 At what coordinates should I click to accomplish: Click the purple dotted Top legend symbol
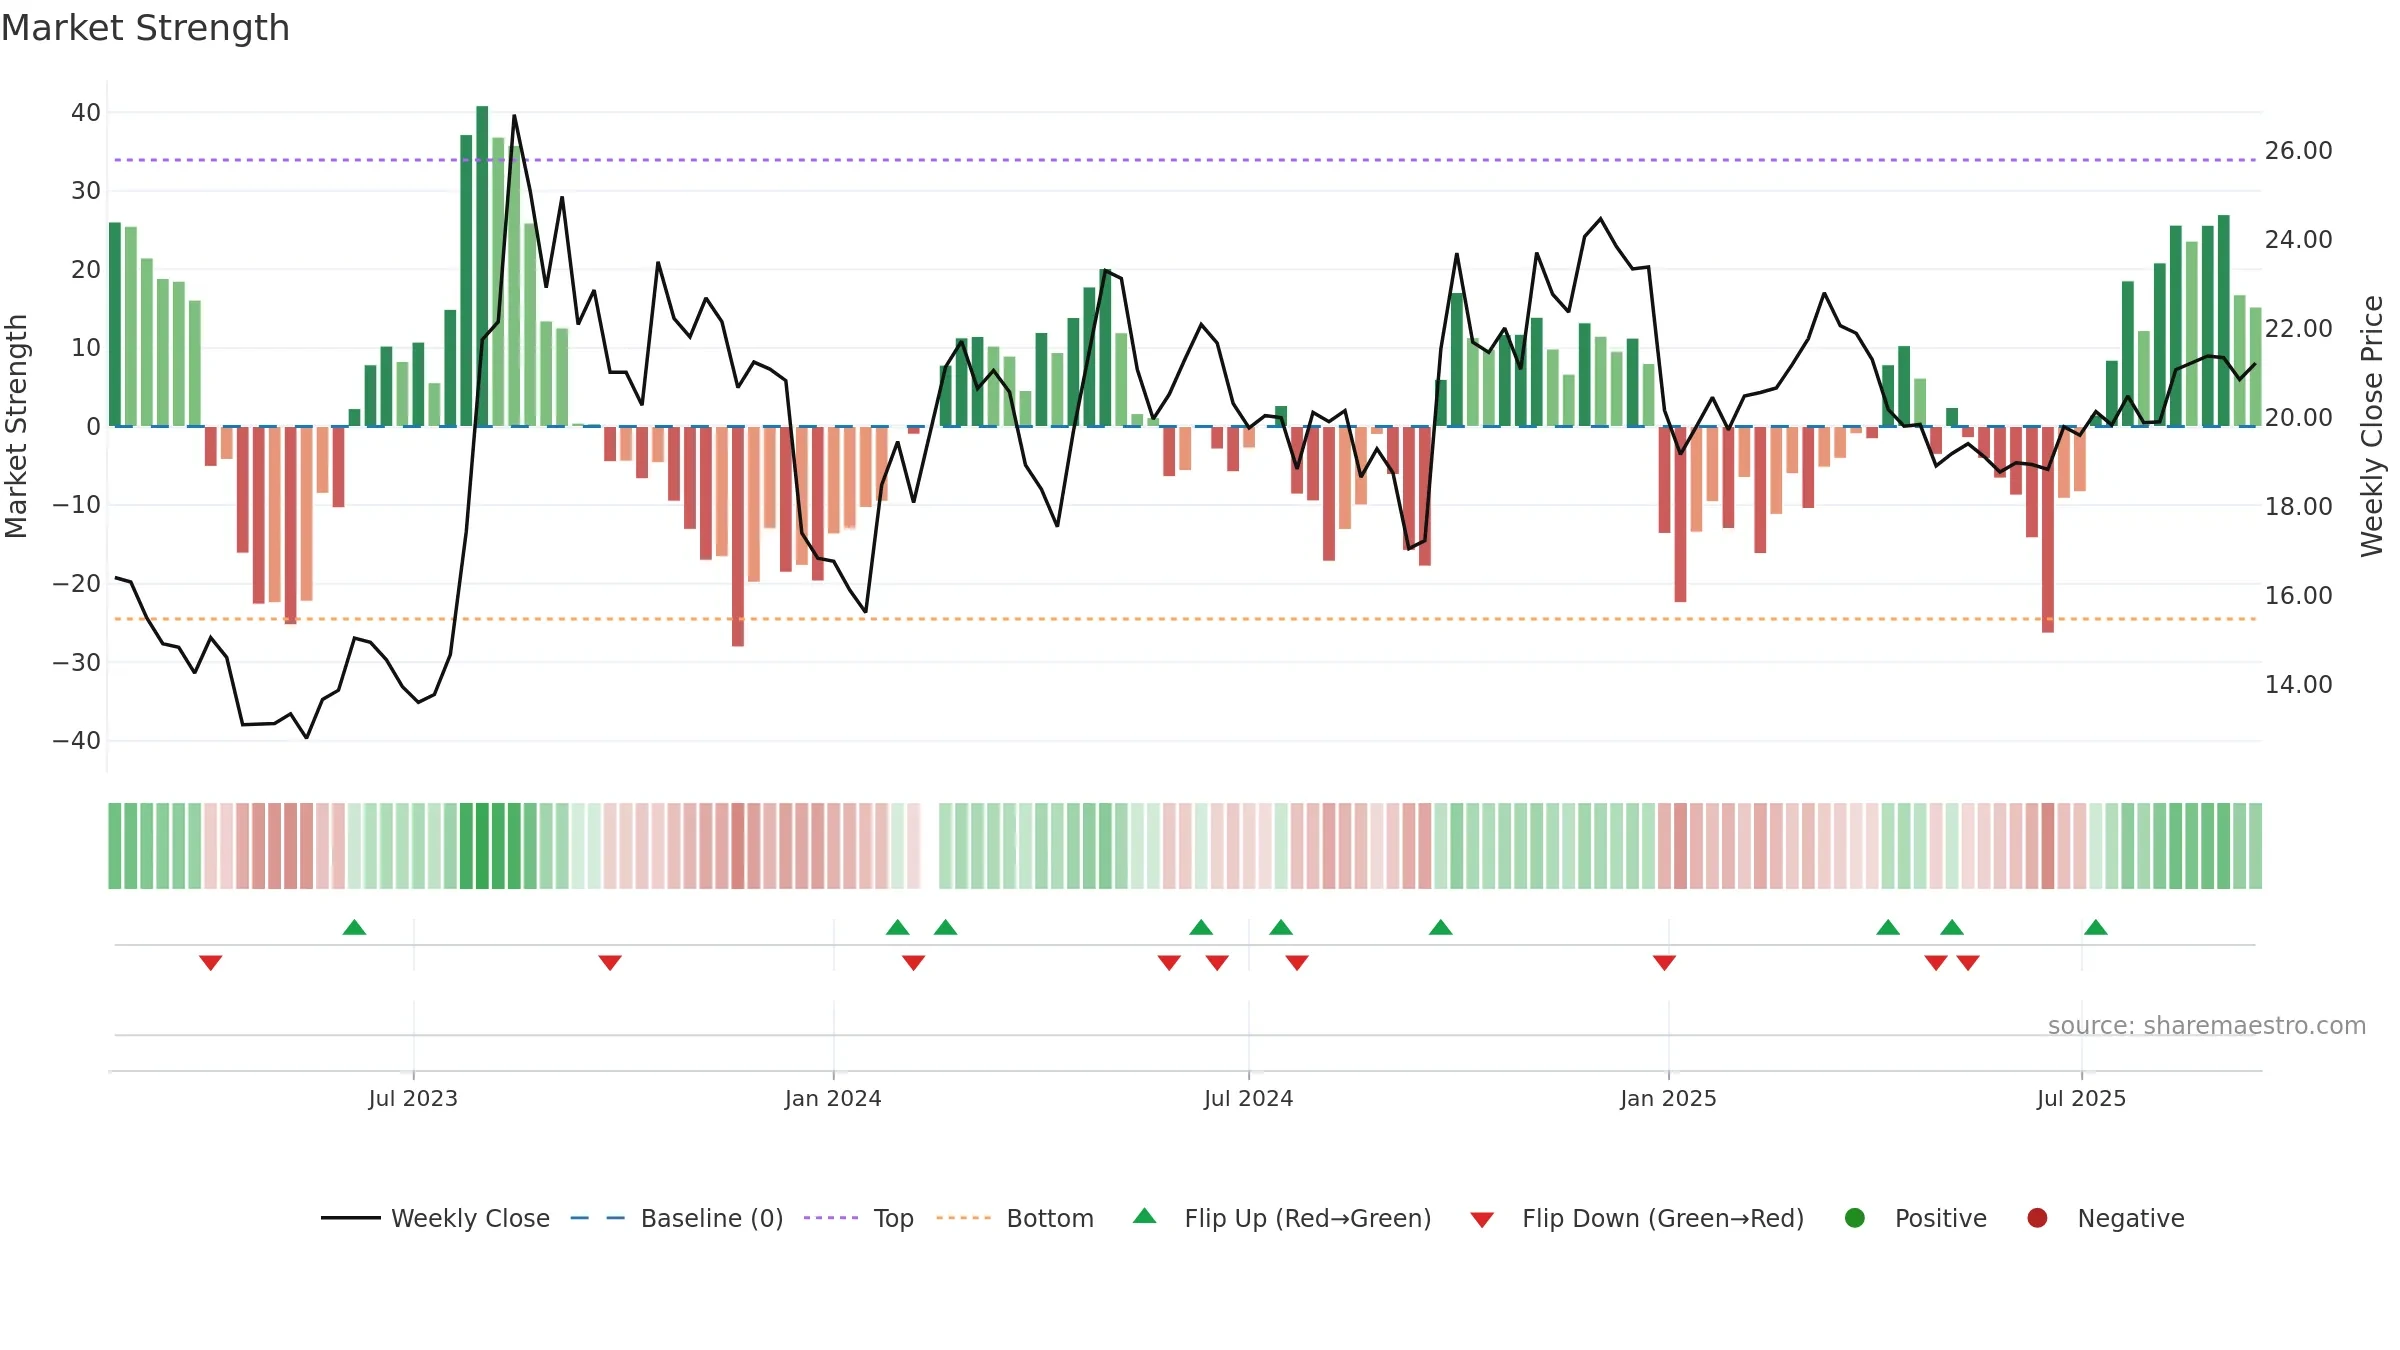(x=831, y=1218)
